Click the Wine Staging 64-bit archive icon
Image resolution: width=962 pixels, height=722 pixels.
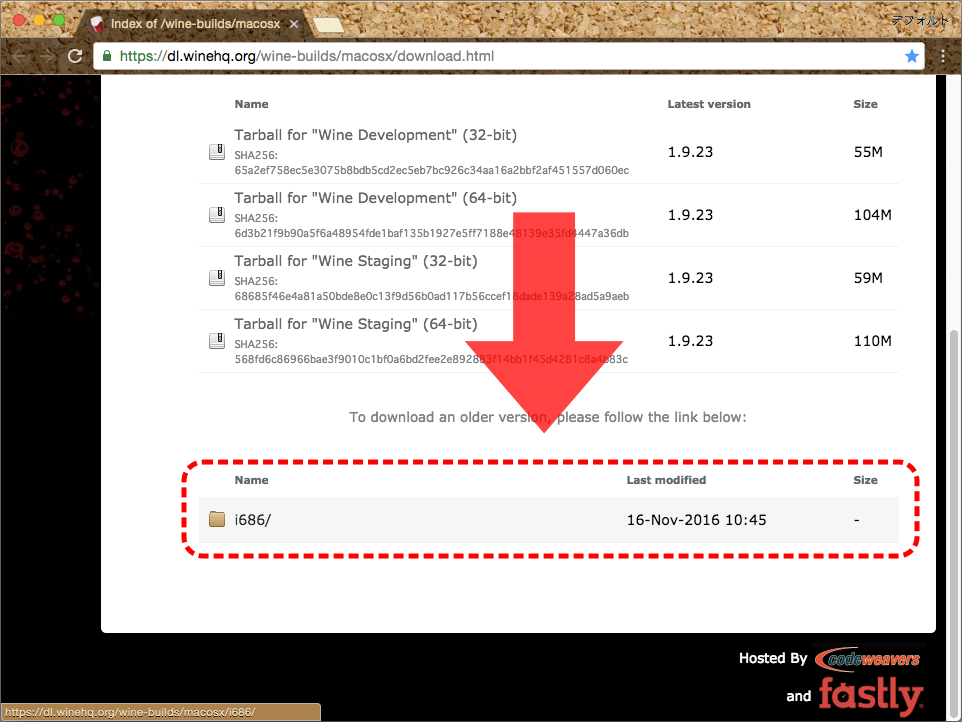pyautogui.click(x=217, y=340)
